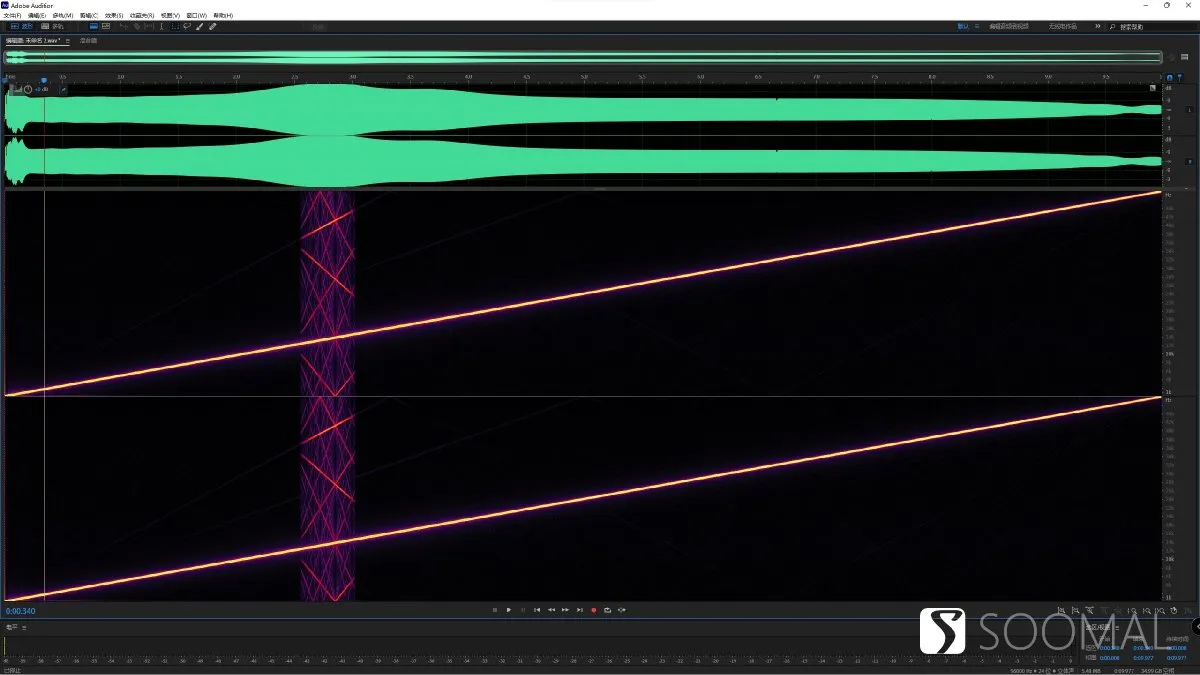Click Zoom Out amplitude icon
The image size is (1200, 675).
point(1075,609)
